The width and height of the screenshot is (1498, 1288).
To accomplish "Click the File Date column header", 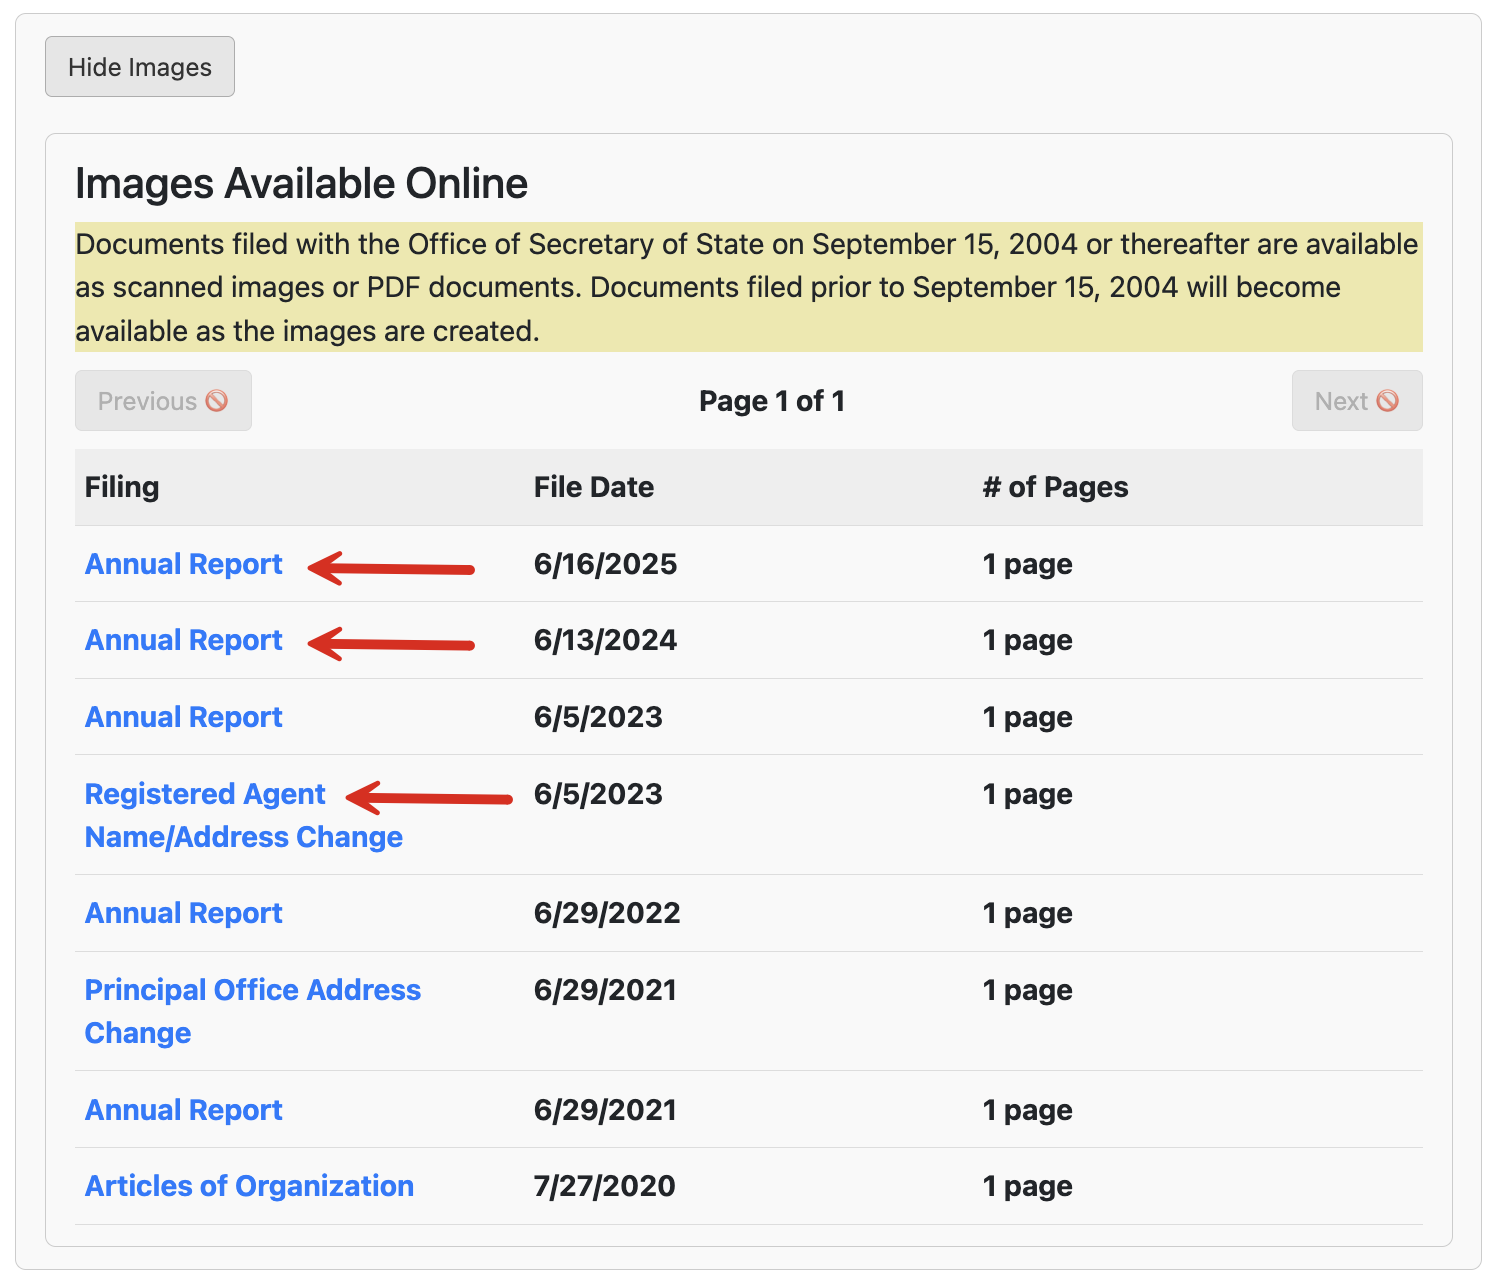I will click(x=594, y=487).
